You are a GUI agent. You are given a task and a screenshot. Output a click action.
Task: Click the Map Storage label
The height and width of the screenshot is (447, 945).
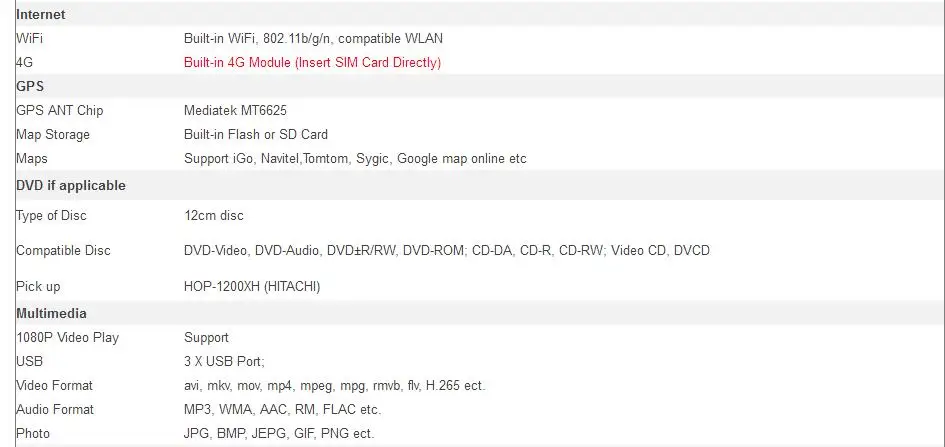(53, 135)
